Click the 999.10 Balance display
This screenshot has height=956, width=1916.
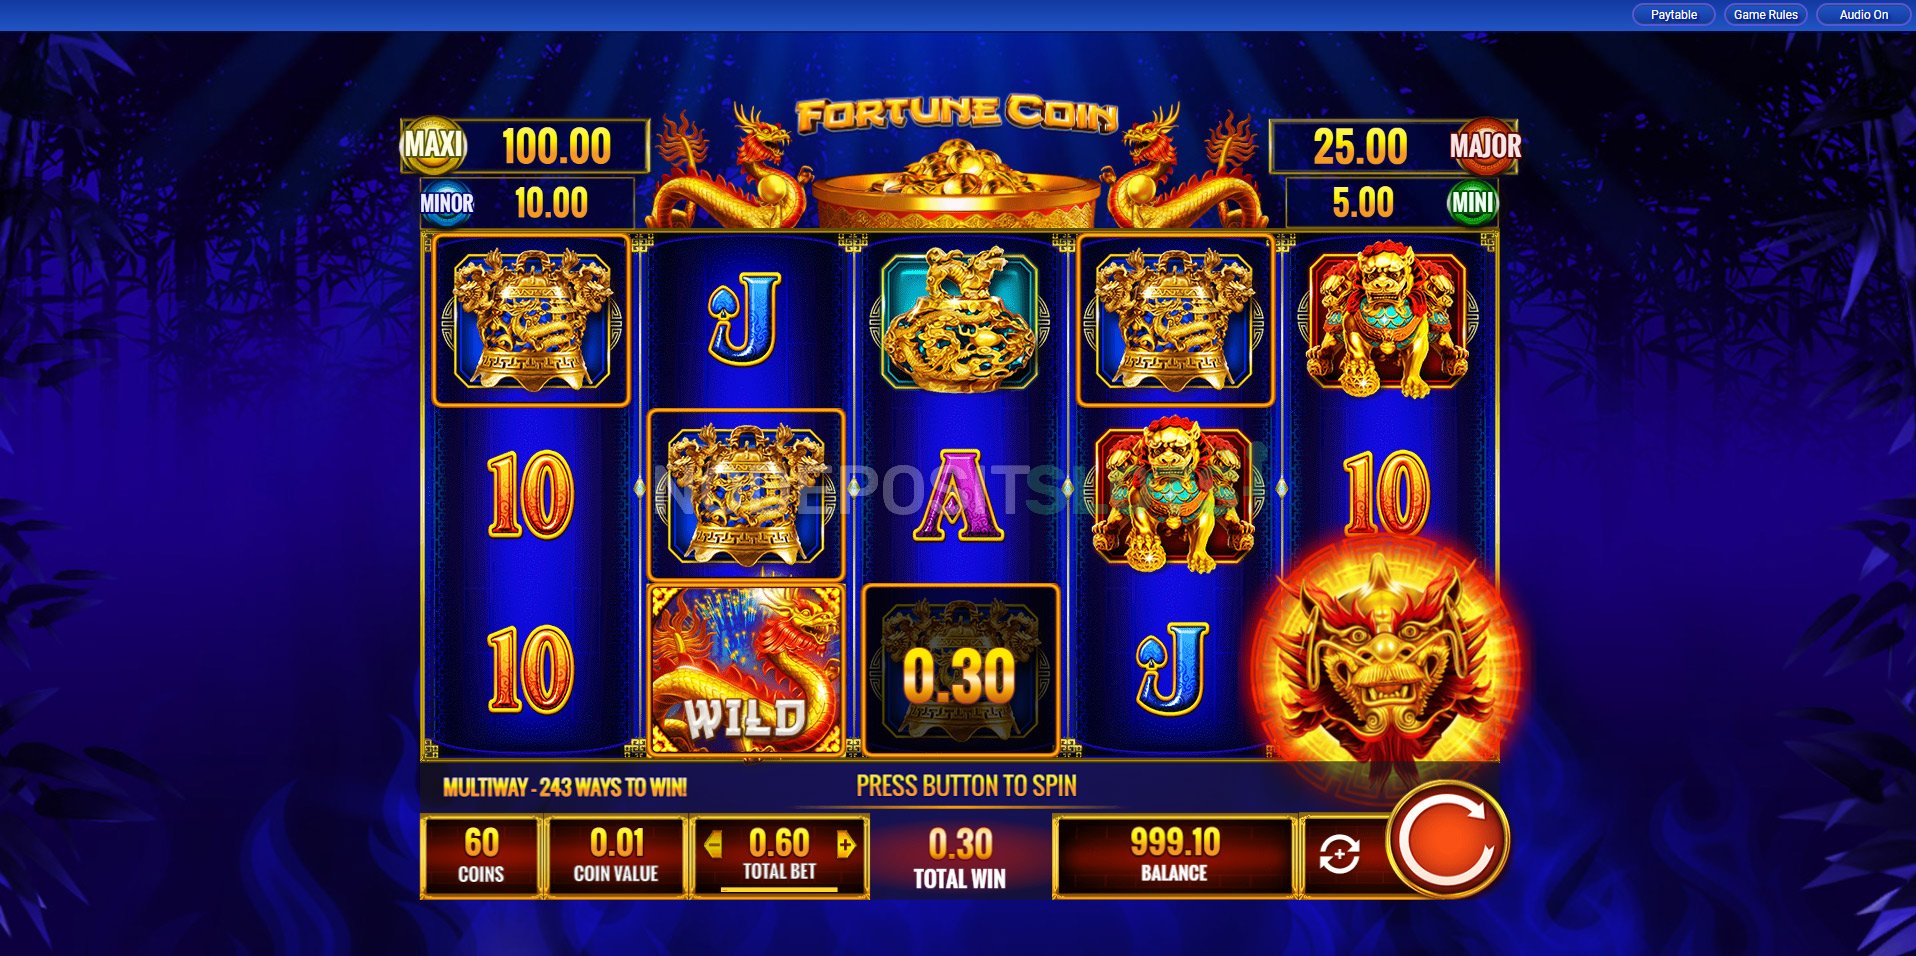point(1175,856)
